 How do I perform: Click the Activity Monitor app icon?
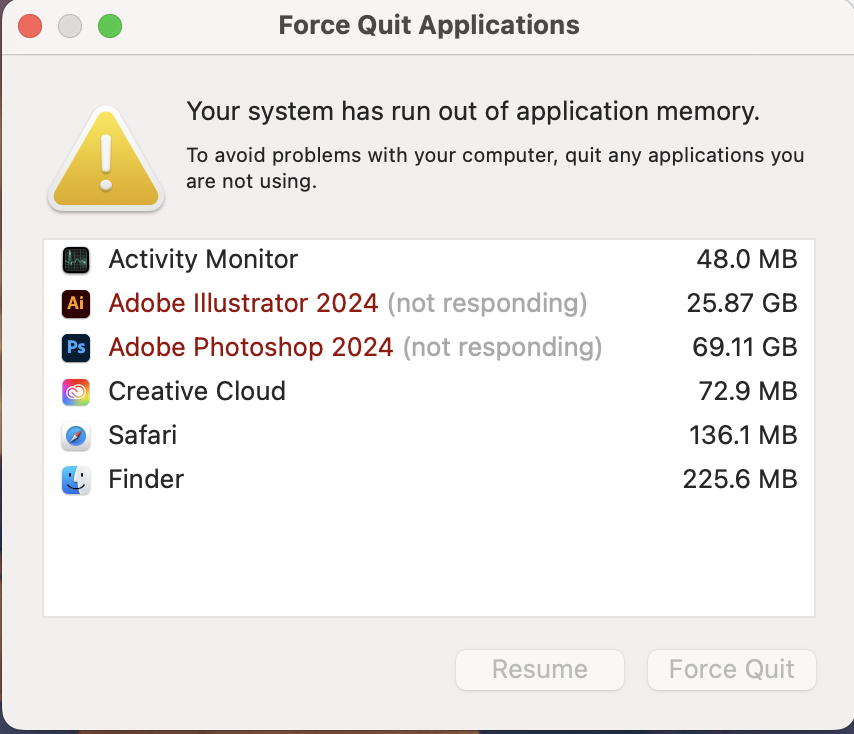[75, 260]
